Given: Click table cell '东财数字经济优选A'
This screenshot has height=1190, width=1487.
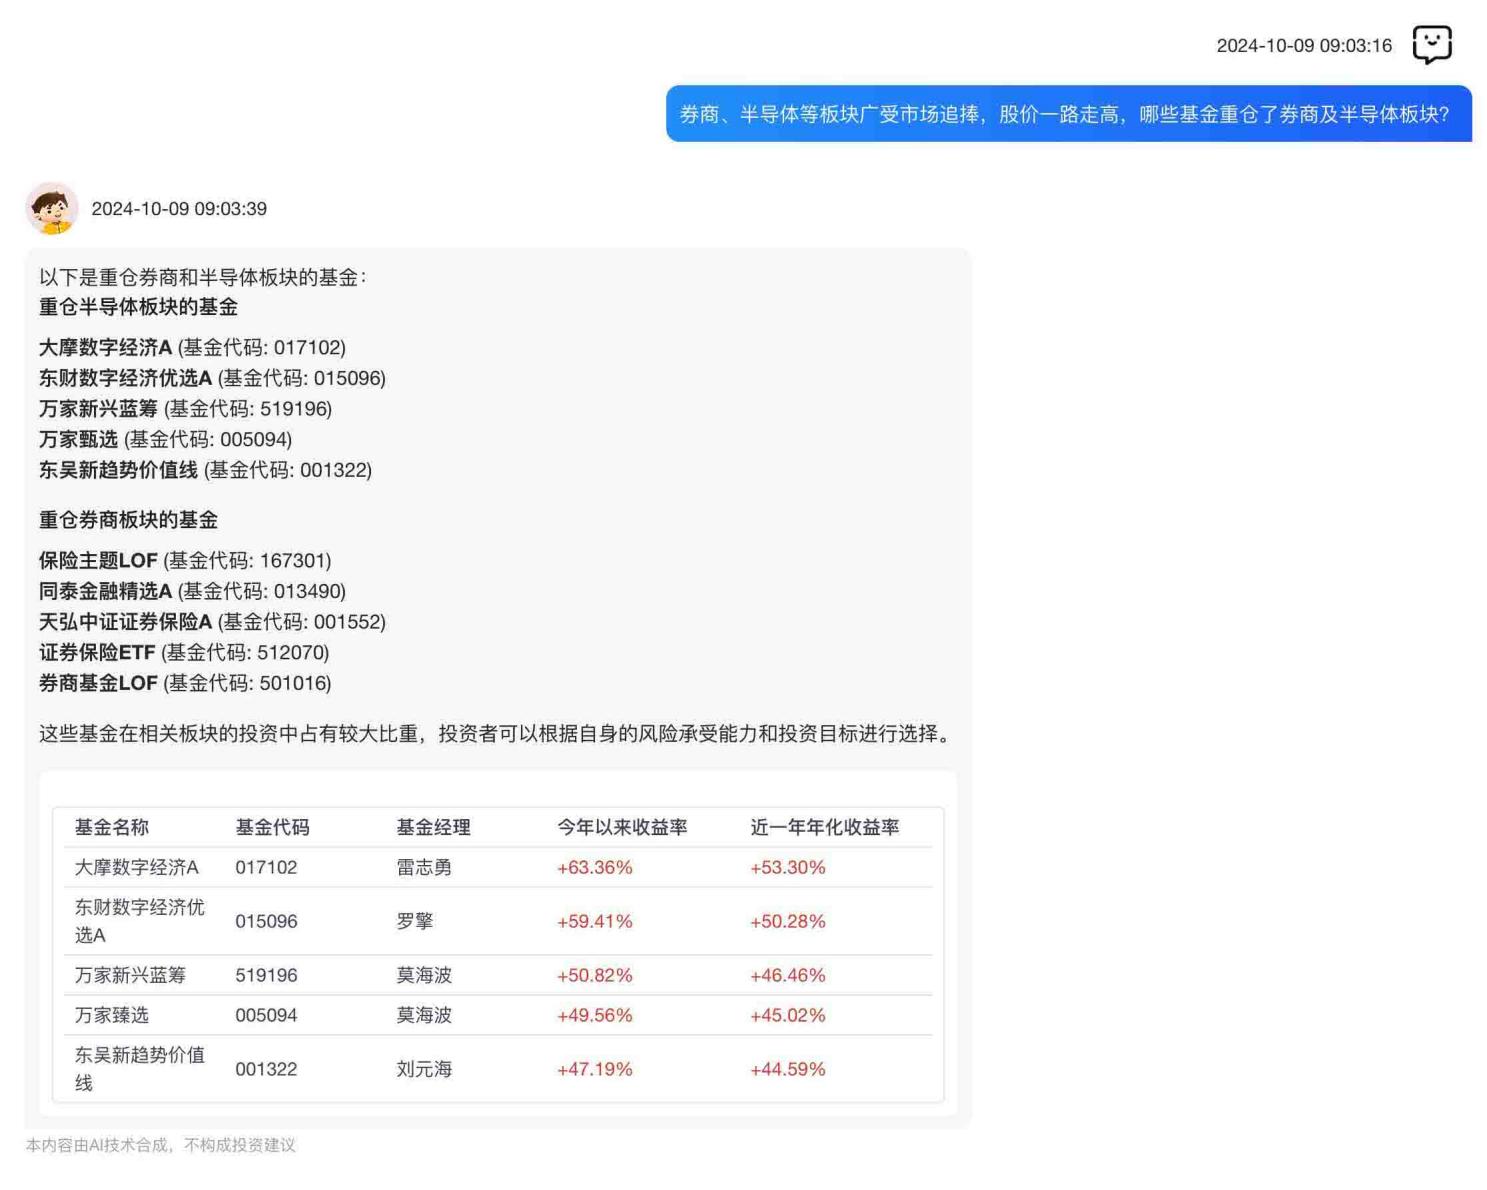Looking at the screenshot, I should [x=140, y=921].
